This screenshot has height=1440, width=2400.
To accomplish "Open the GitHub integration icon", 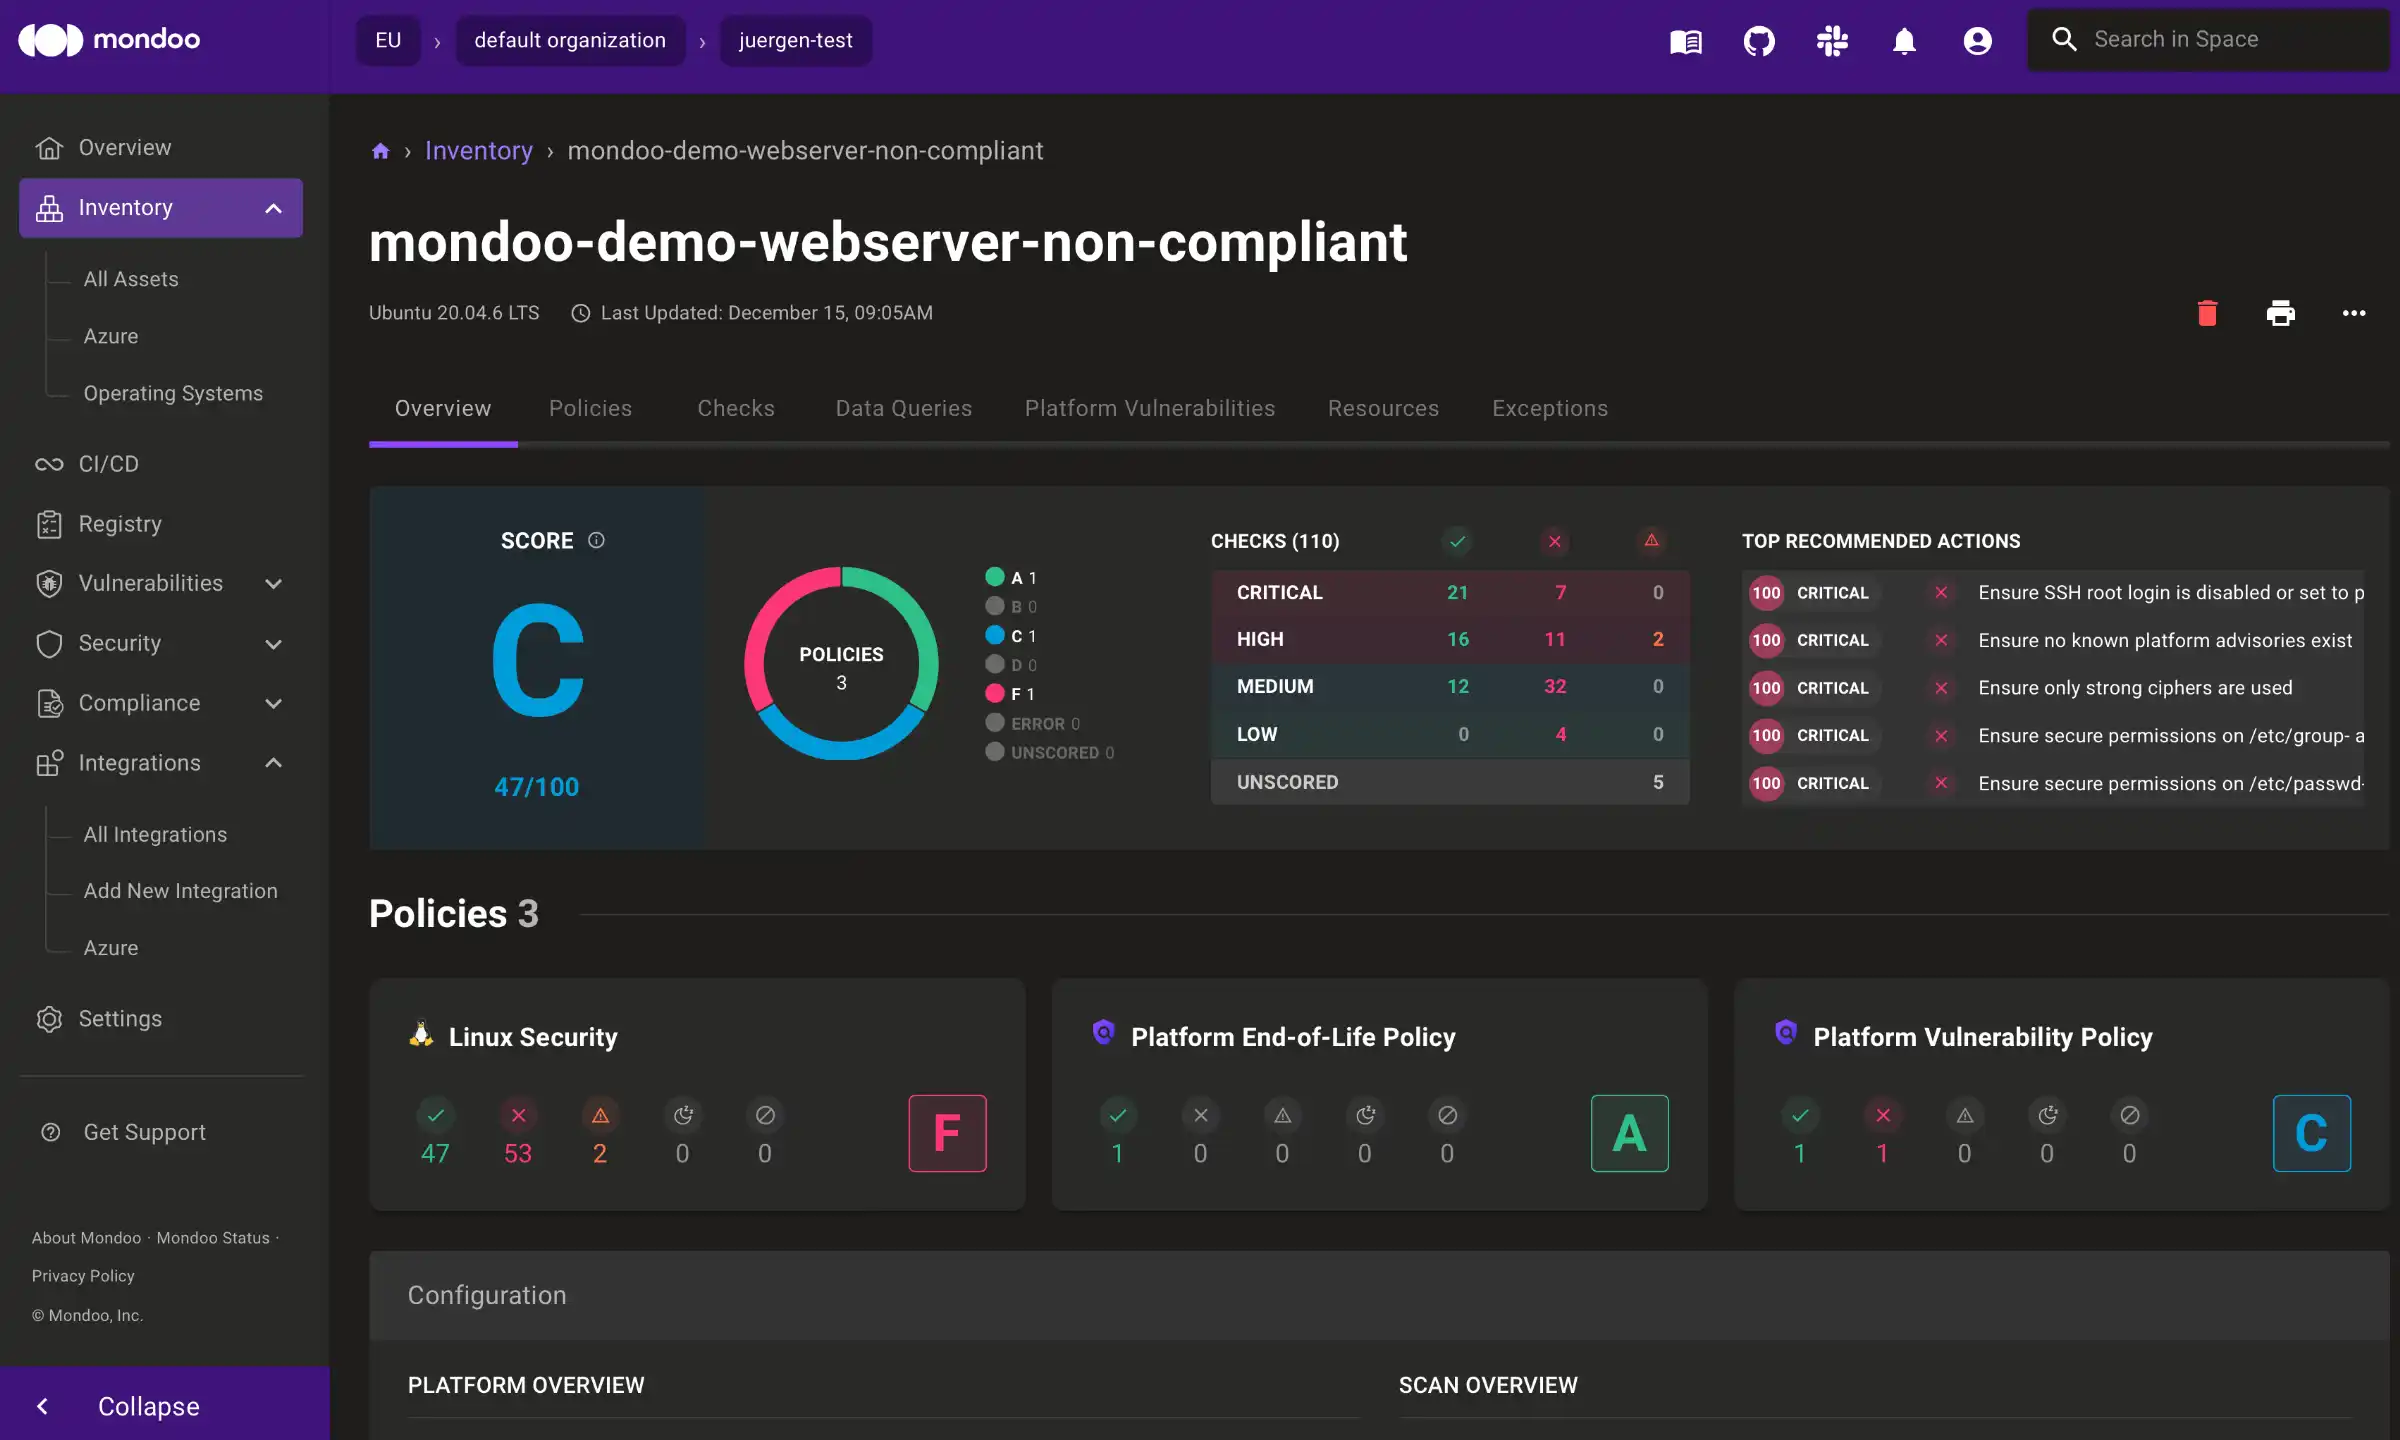I will 1759,41.
